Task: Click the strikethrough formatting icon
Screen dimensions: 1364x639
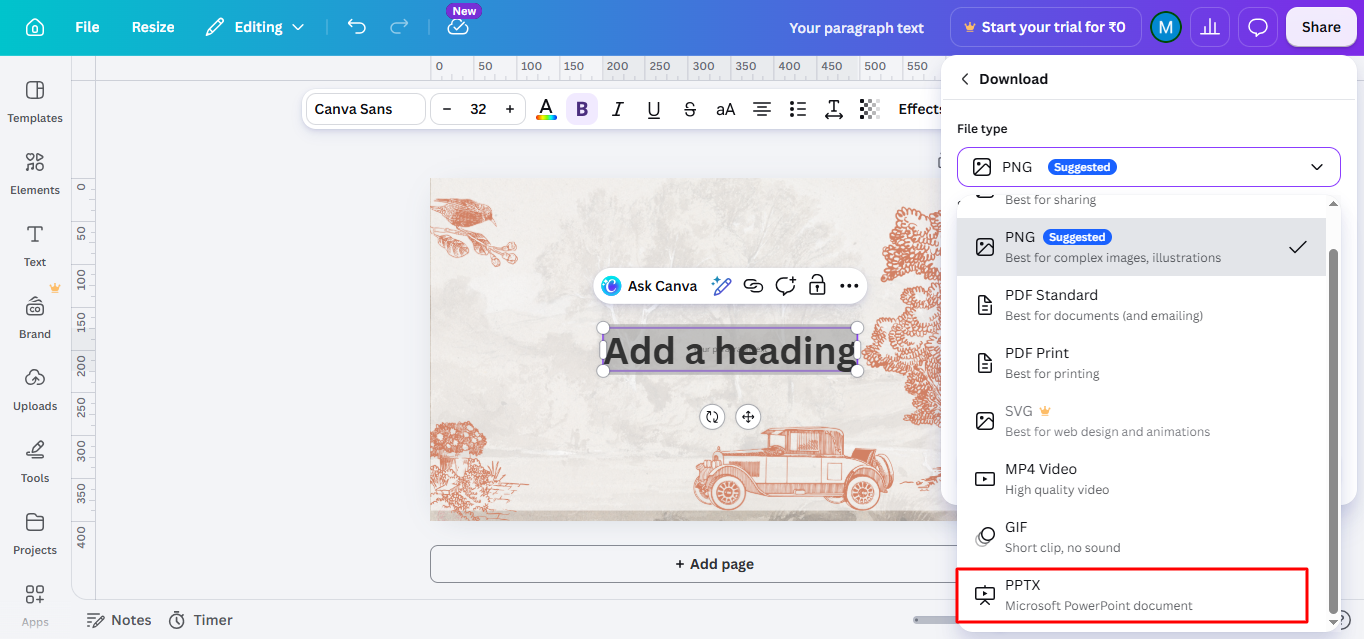Action: click(x=689, y=109)
